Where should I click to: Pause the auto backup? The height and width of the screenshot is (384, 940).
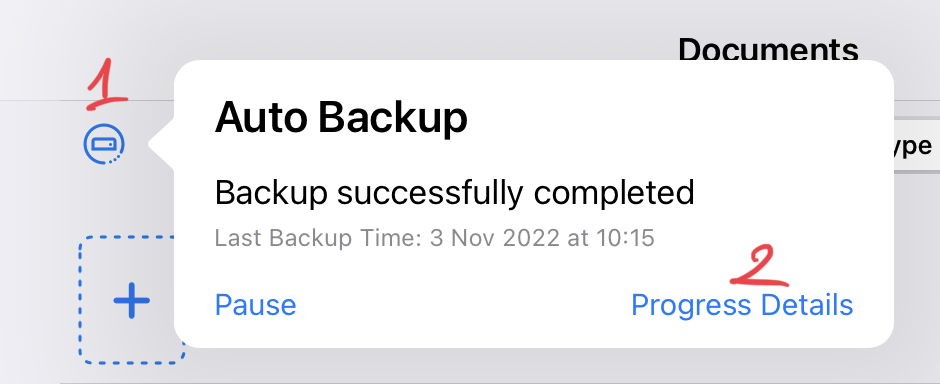[x=255, y=305]
